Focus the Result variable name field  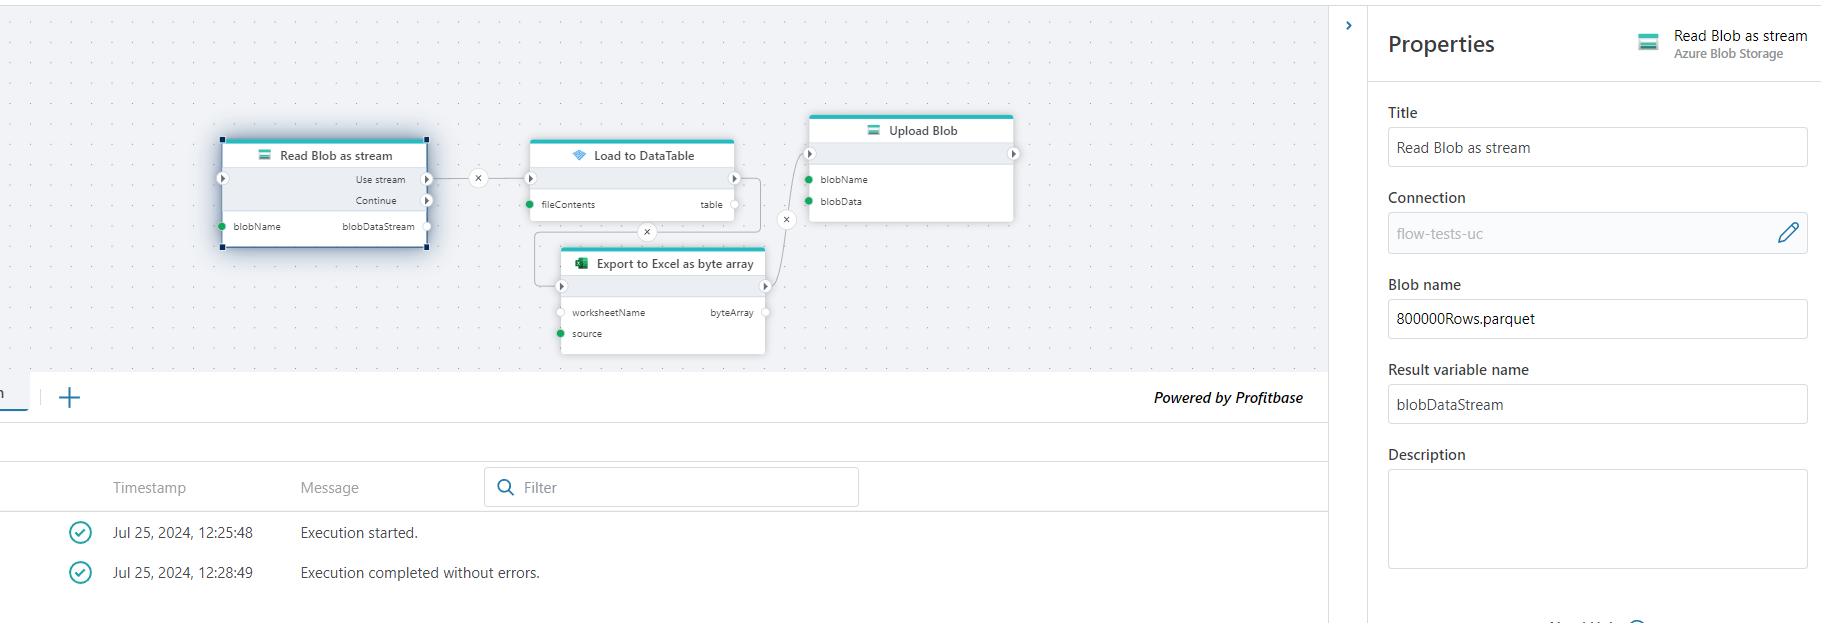point(1596,405)
